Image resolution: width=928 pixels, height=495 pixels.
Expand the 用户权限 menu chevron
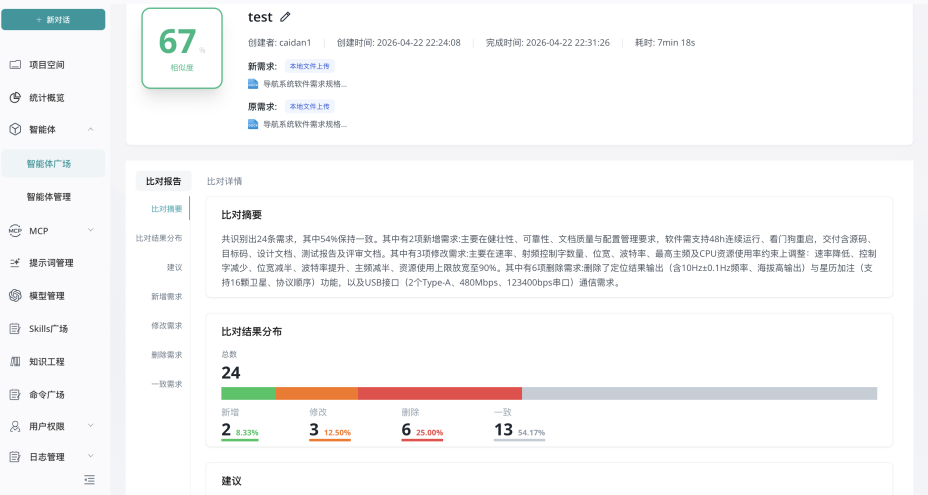pyautogui.click(x=91, y=426)
